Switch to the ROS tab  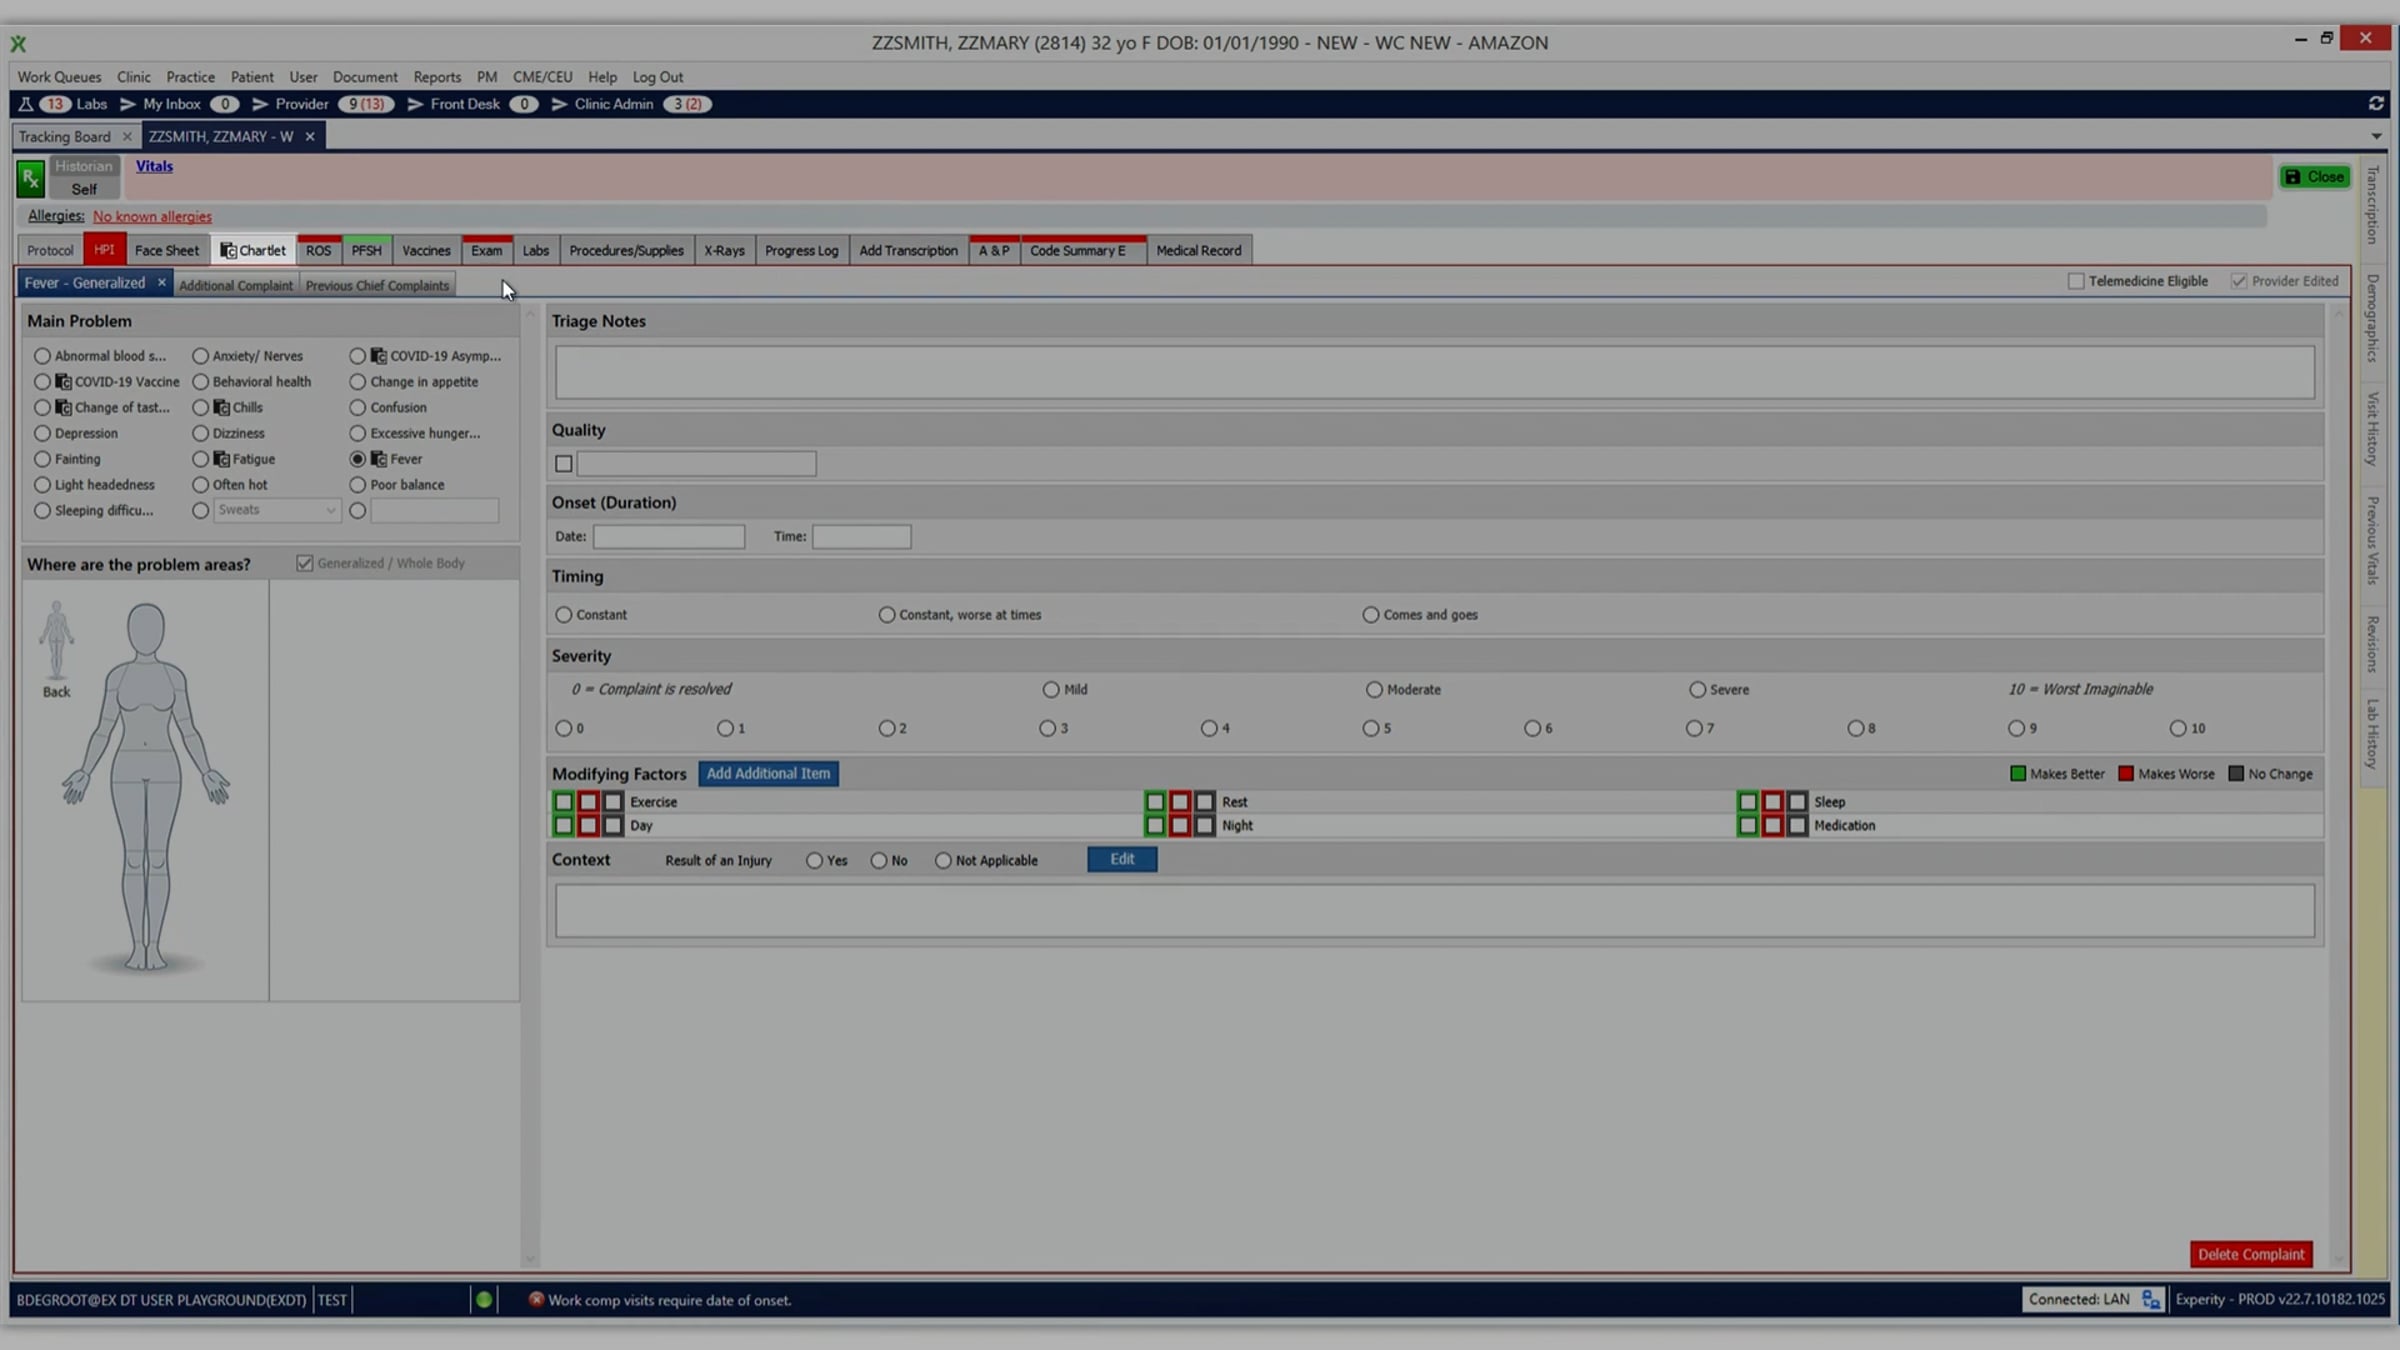(x=318, y=251)
